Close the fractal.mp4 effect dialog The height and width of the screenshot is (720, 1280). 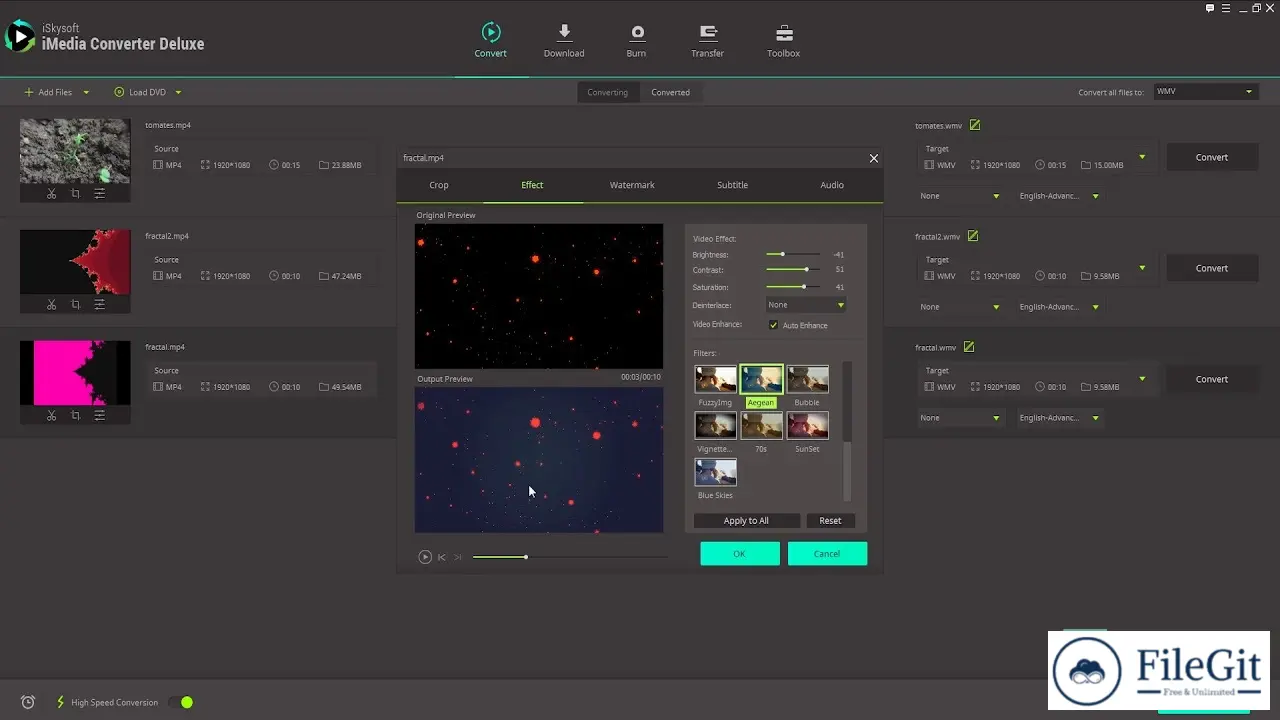point(873,158)
